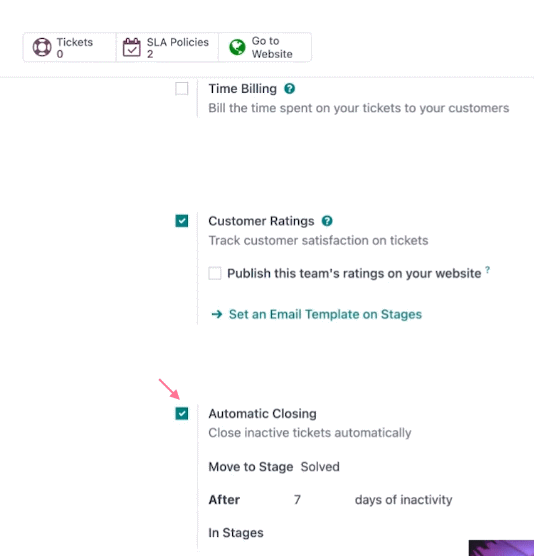Click the Automatic Closing label text

(x=262, y=413)
